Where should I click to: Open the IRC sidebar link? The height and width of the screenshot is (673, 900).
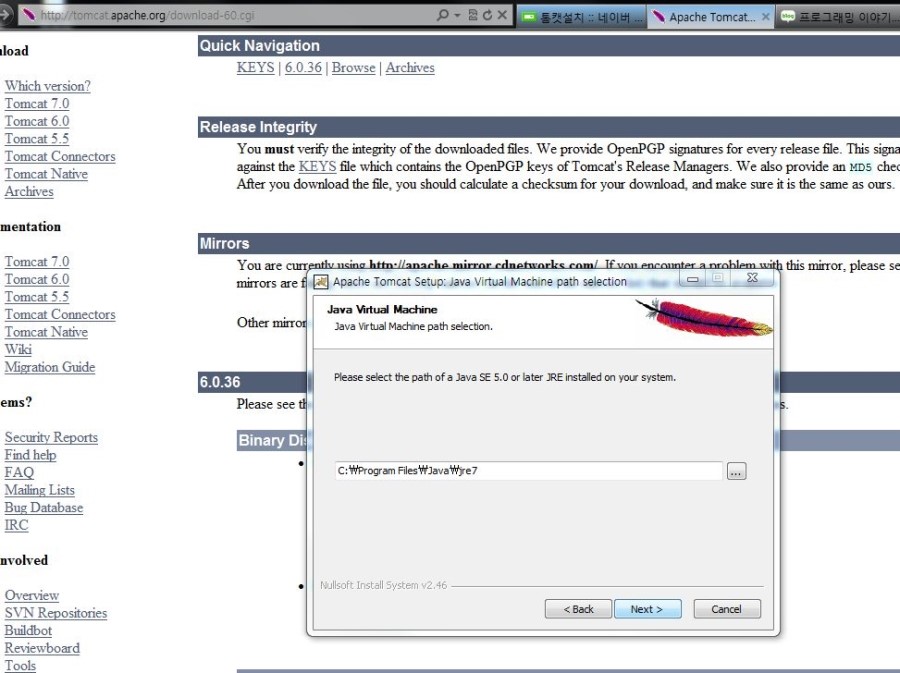(16, 525)
